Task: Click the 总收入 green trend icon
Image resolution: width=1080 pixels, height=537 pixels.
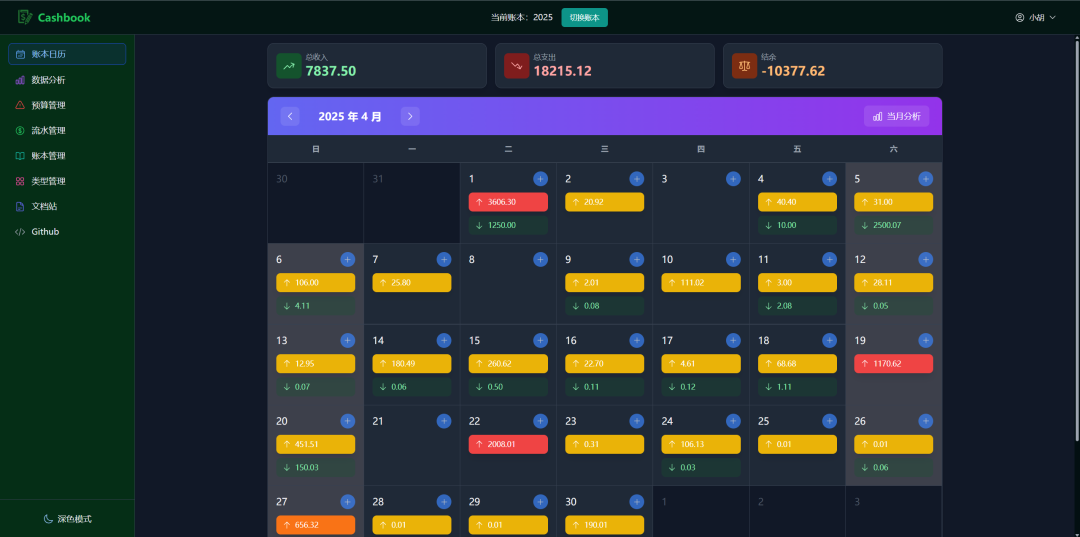Action: [x=289, y=66]
